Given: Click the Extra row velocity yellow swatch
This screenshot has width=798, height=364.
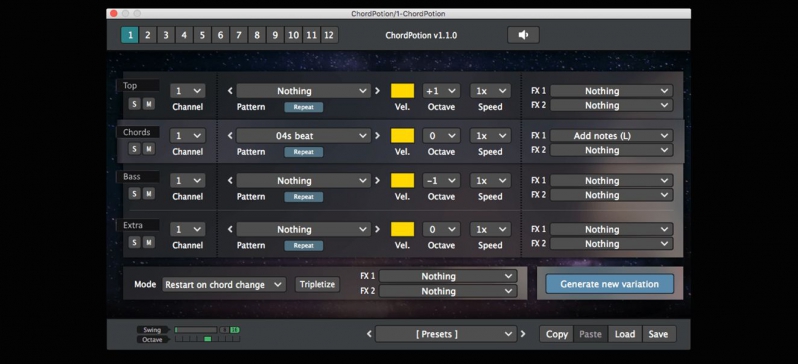Looking at the screenshot, I should click(x=402, y=229).
